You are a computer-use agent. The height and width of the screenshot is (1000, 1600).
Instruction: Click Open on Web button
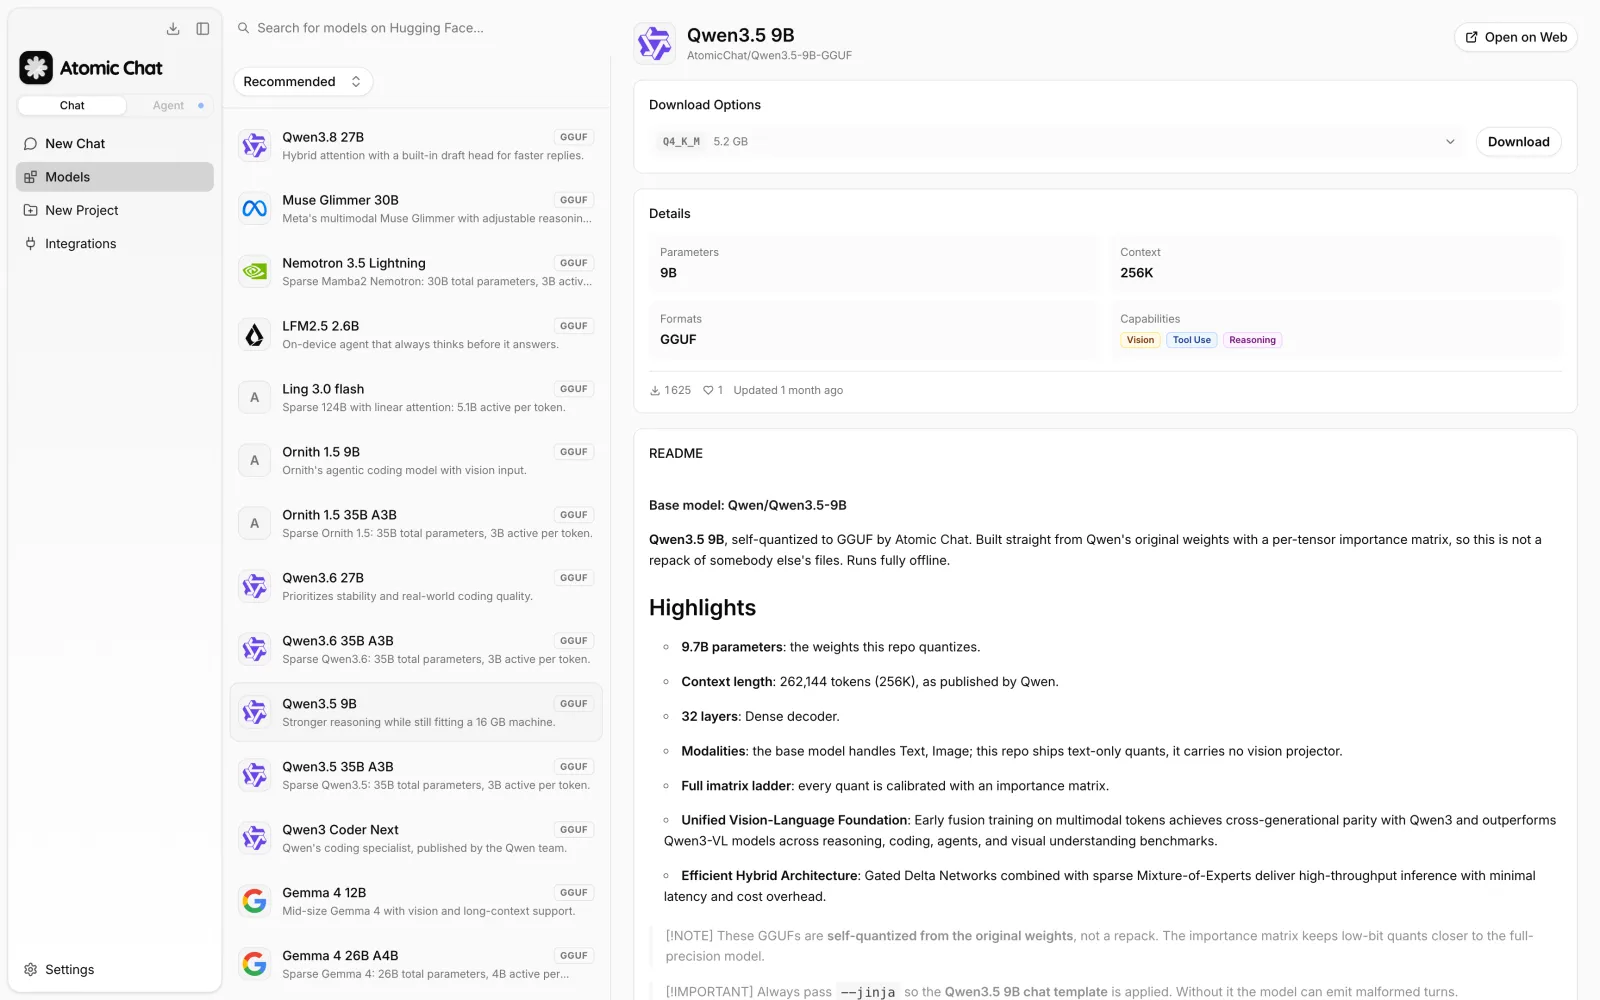click(x=1516, y=37)
